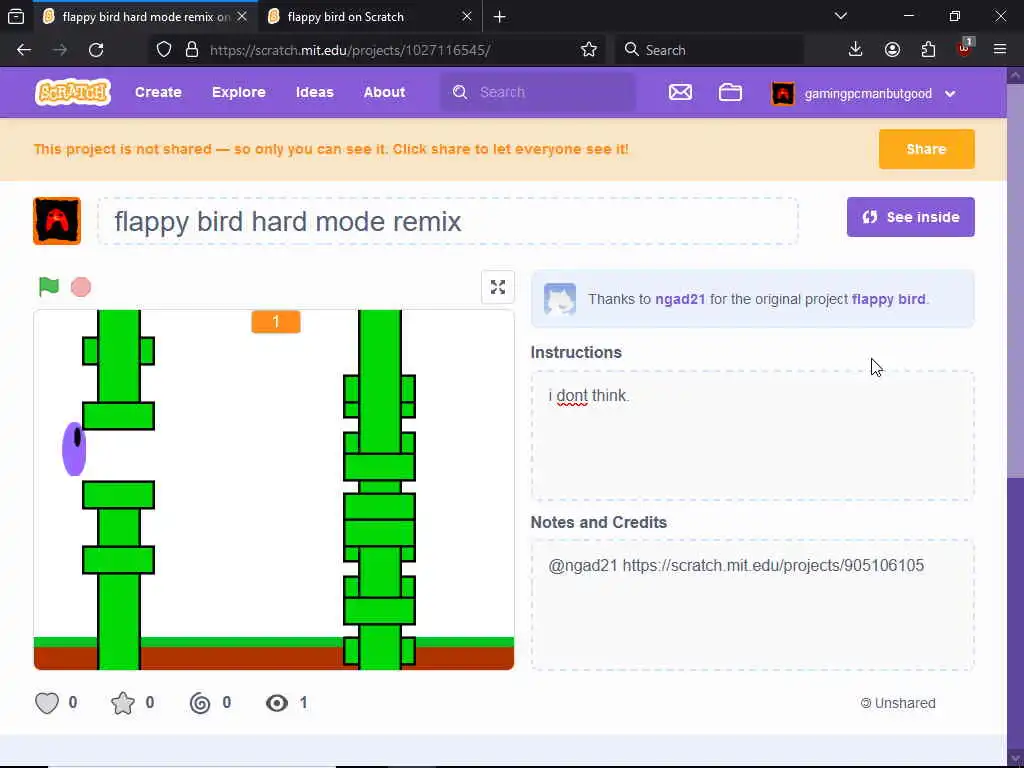This screenshot has height=768, width=1024.
Task: Click the browser forward arrow
Action: click(x=60, y=50)
